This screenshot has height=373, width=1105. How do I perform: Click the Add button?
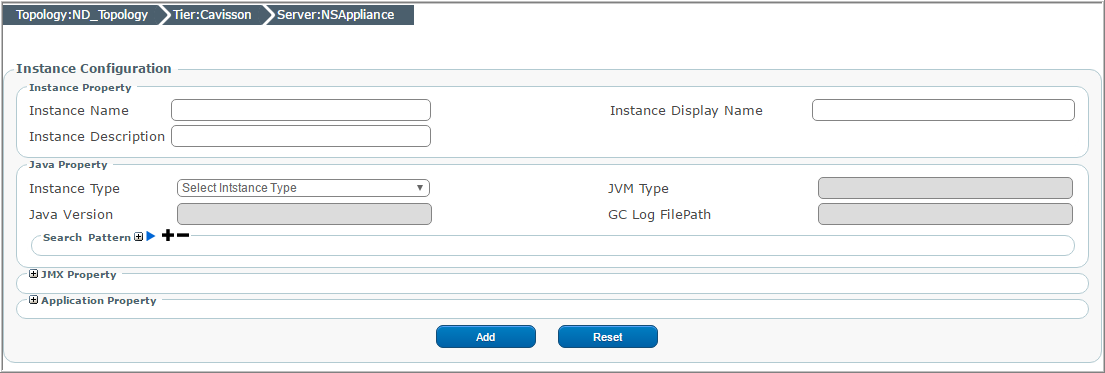point(486,337)
